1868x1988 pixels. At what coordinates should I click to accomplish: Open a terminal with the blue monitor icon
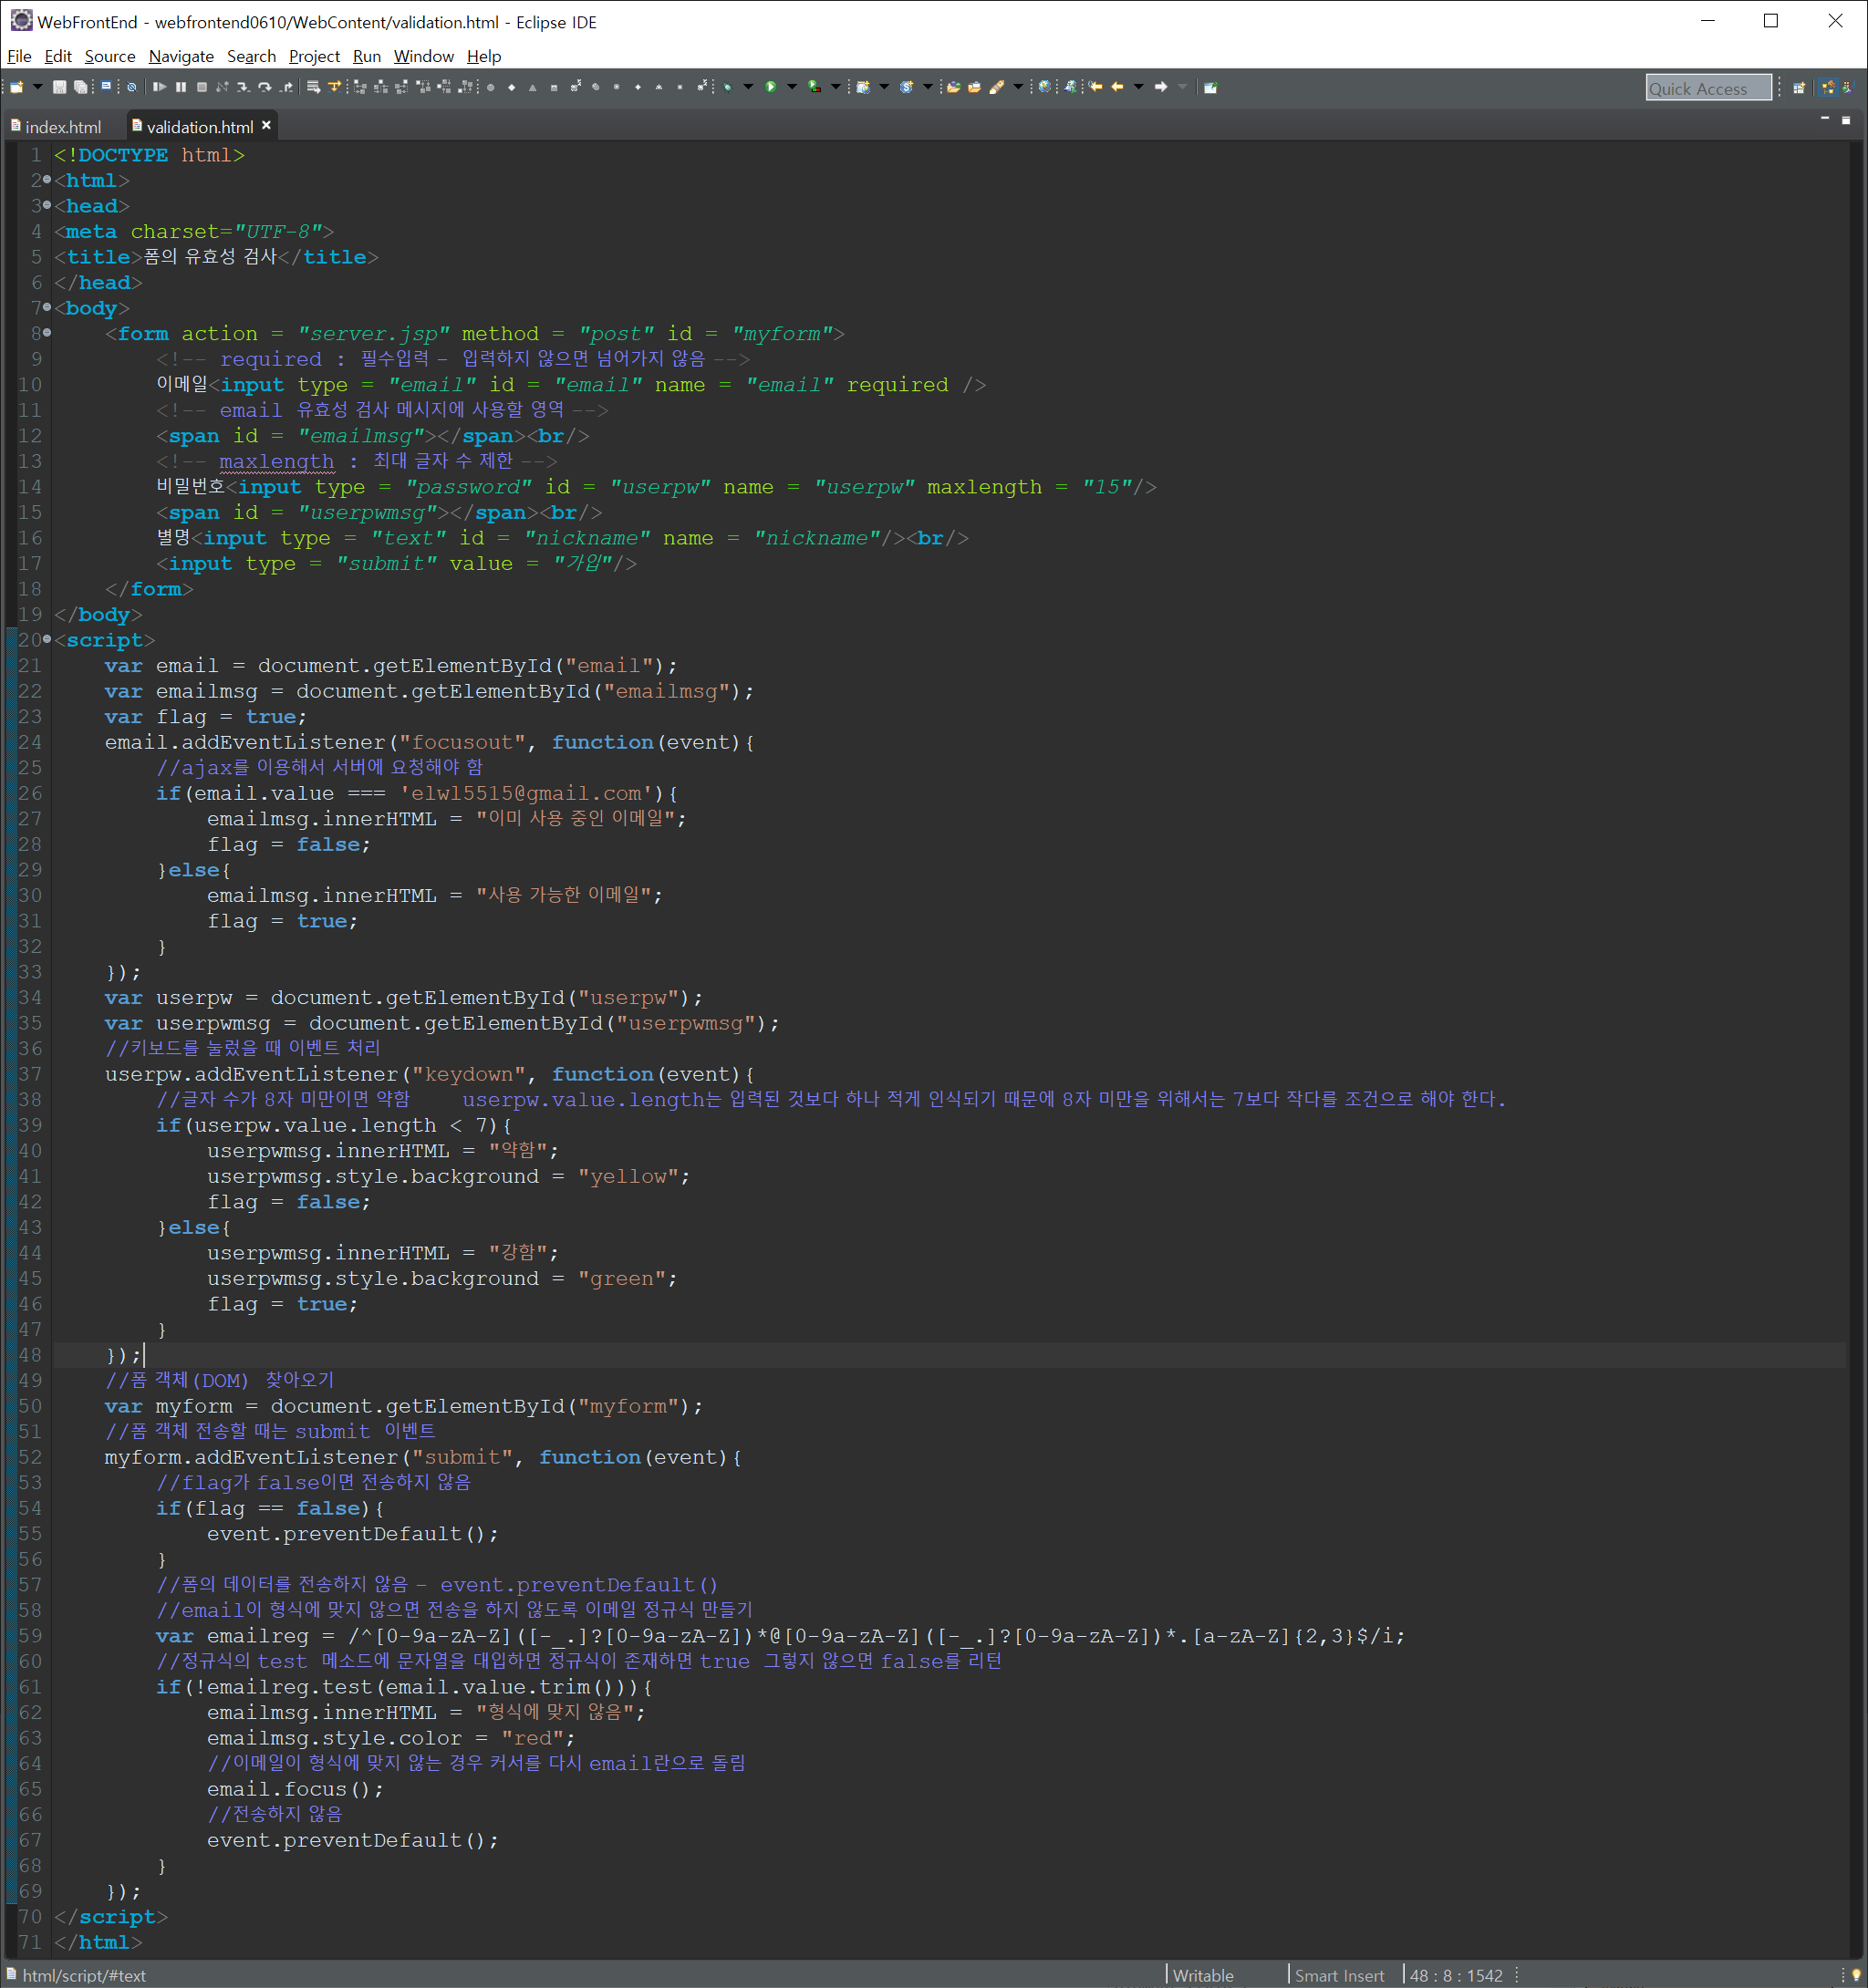coord(106,87)
